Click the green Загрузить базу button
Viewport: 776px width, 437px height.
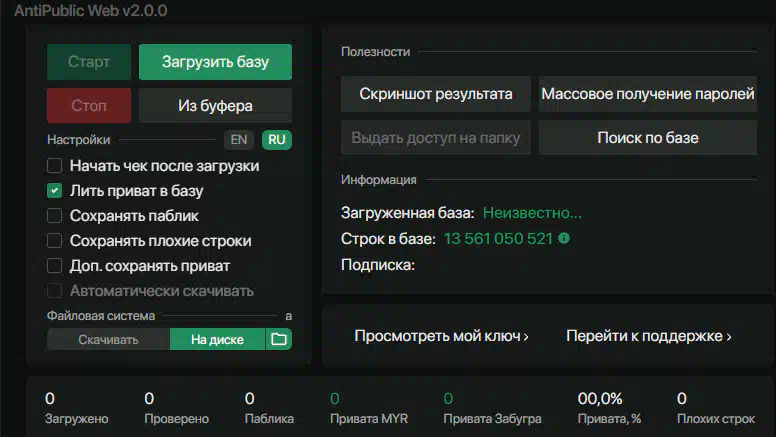point(215,62)
